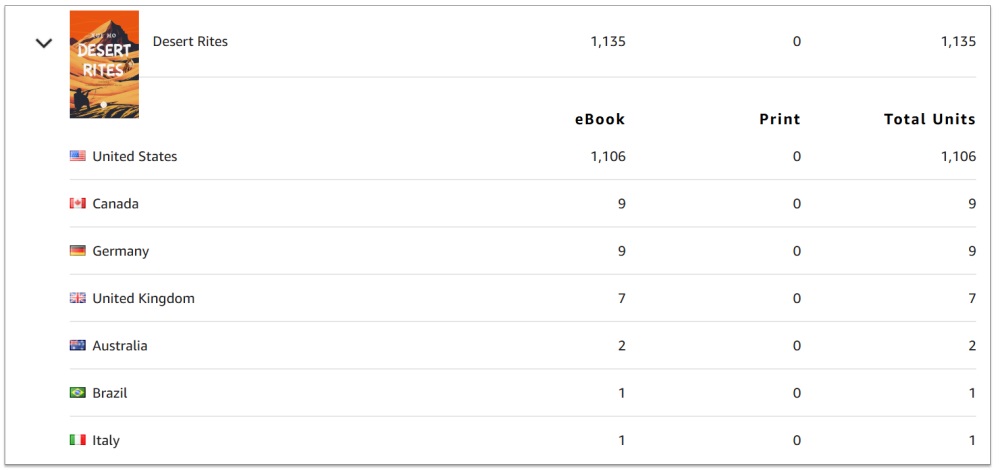Select the Australia row label
The height and width of the screenshot is (470, 1000).
pos(120,346)
